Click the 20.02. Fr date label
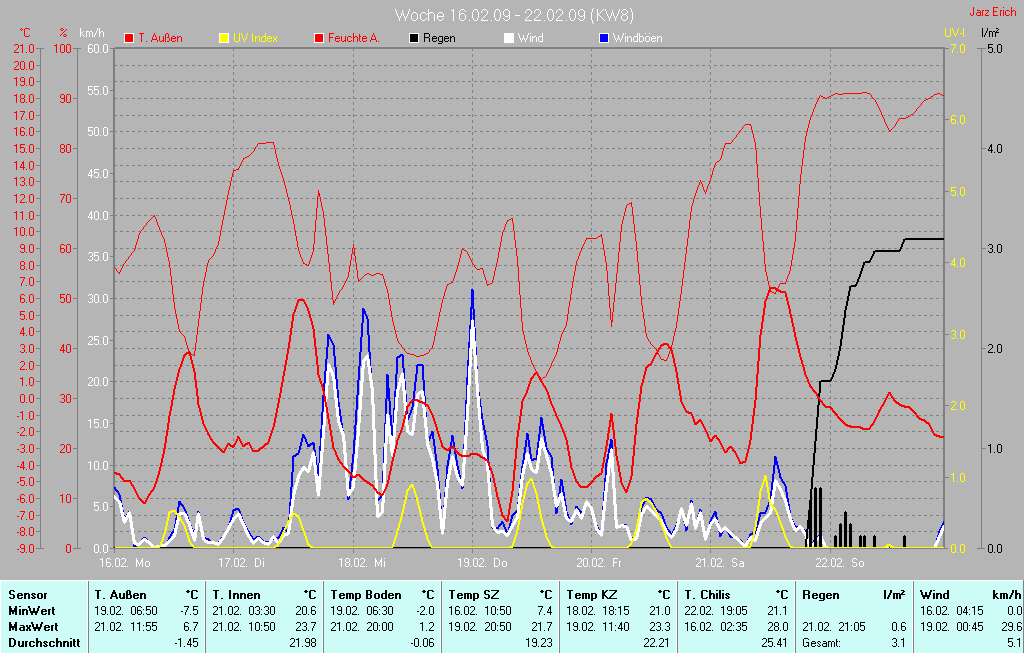 coord(599,563)
